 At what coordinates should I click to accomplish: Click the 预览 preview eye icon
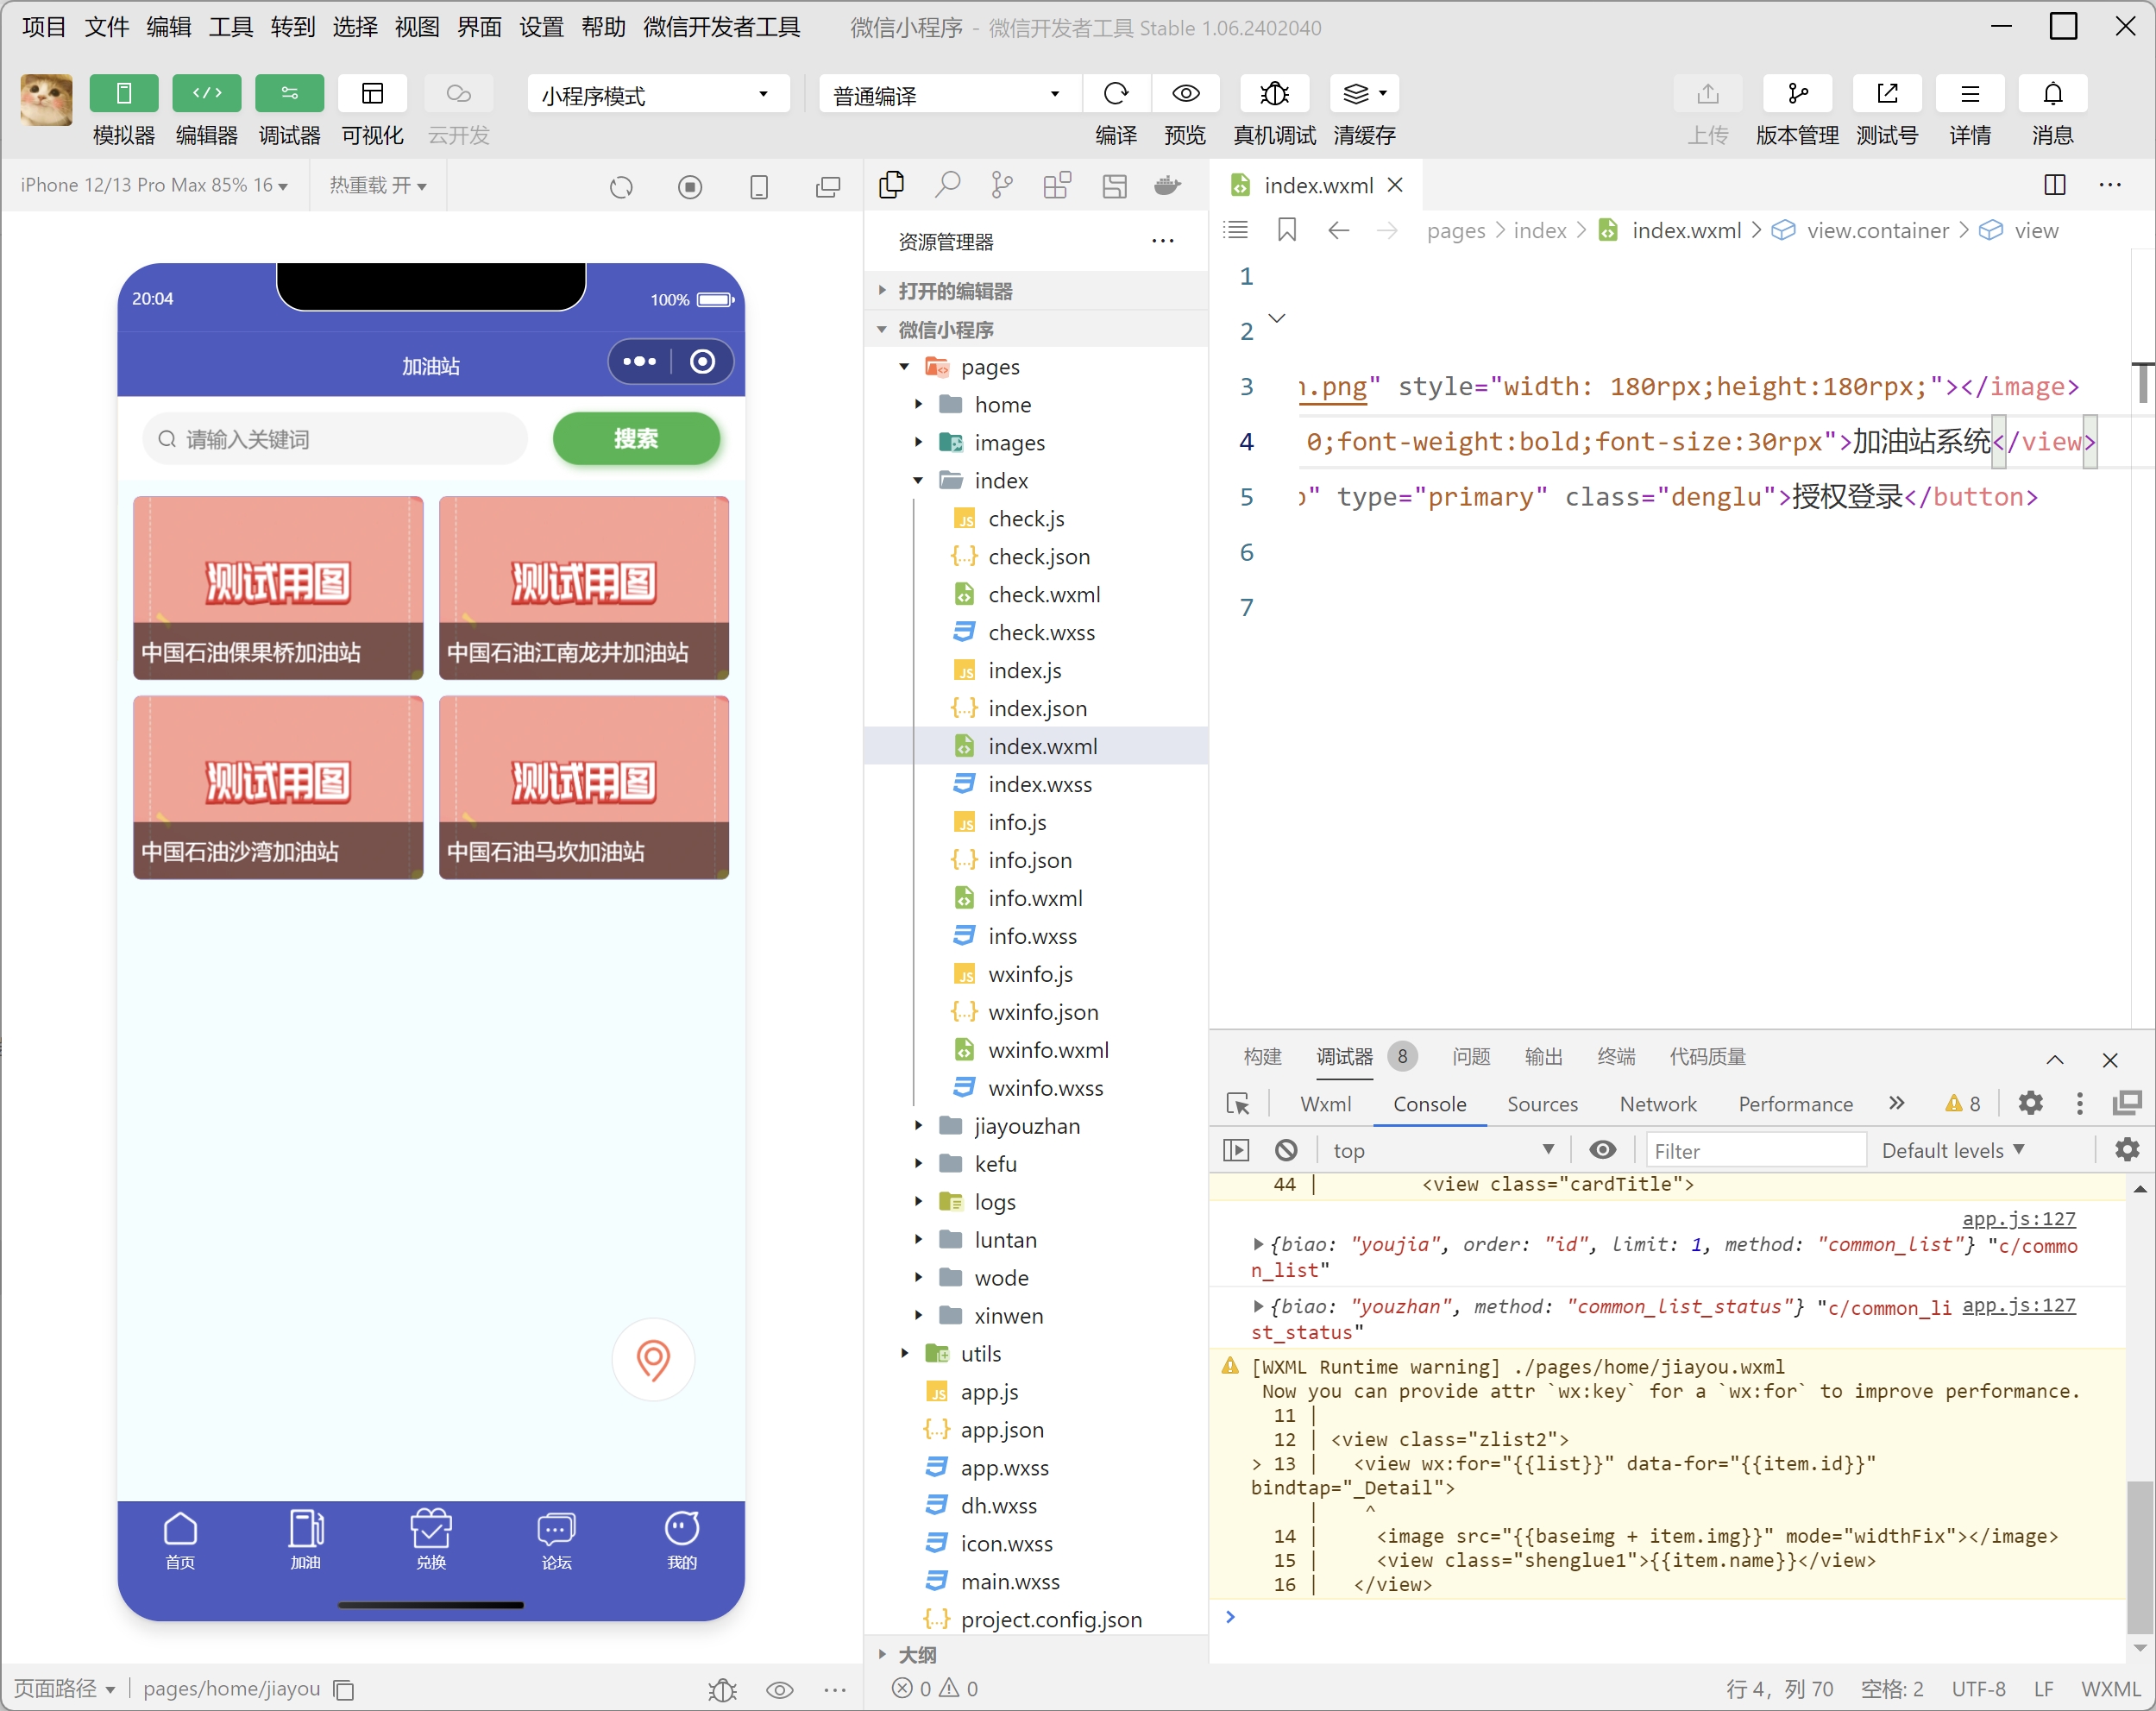[x=1185, y=94]
